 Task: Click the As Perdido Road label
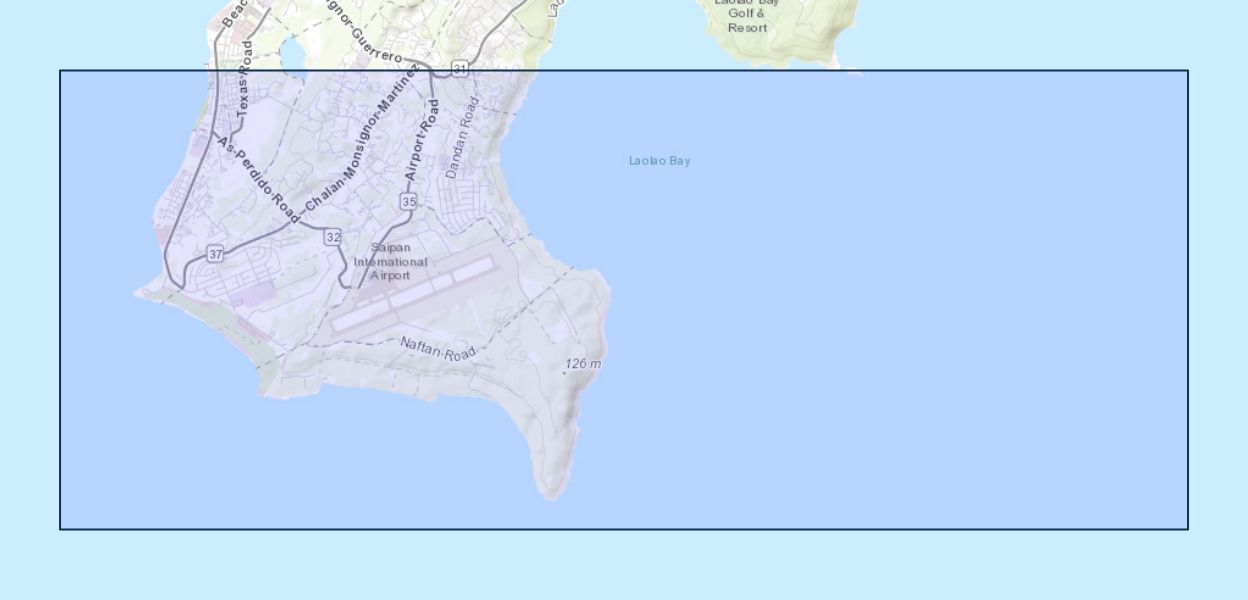coord(258,180)
